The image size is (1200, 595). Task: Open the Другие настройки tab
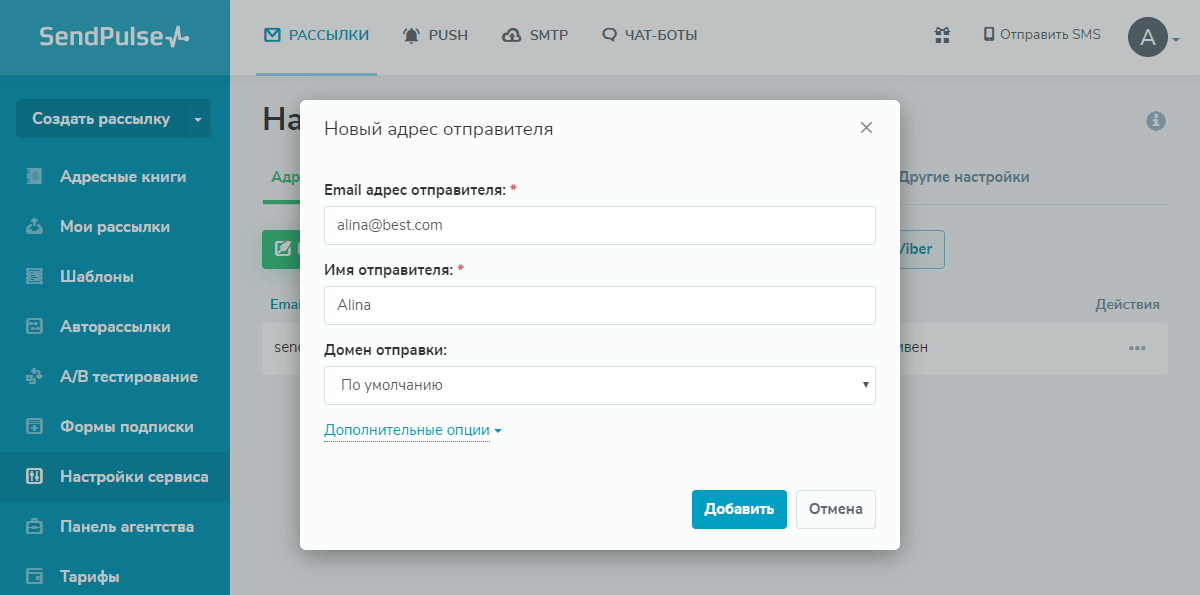click(965, 176)
